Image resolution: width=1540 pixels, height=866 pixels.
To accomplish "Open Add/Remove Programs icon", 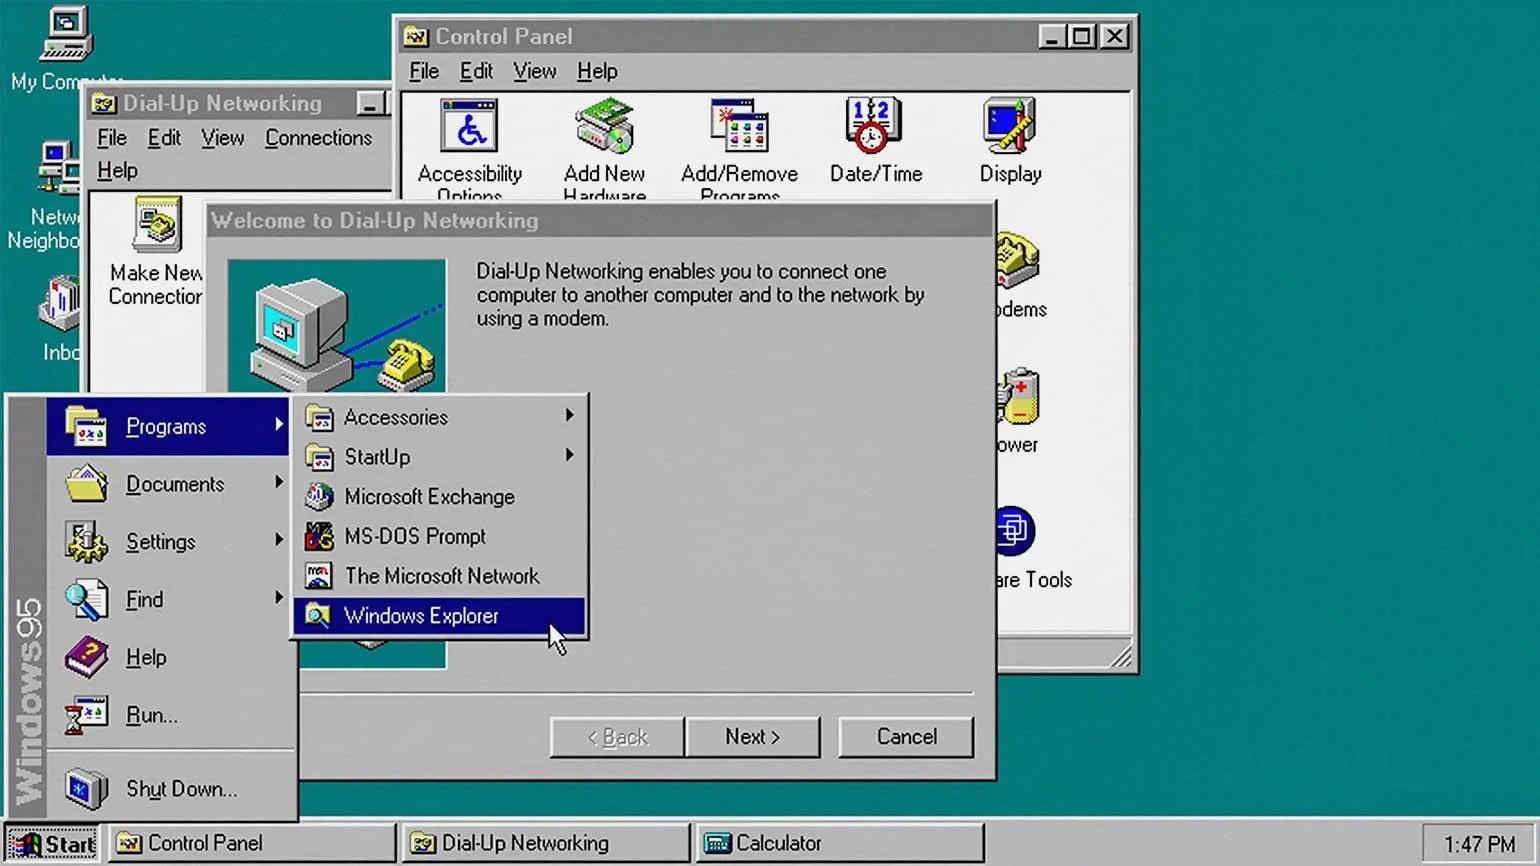I will (739, 129).
